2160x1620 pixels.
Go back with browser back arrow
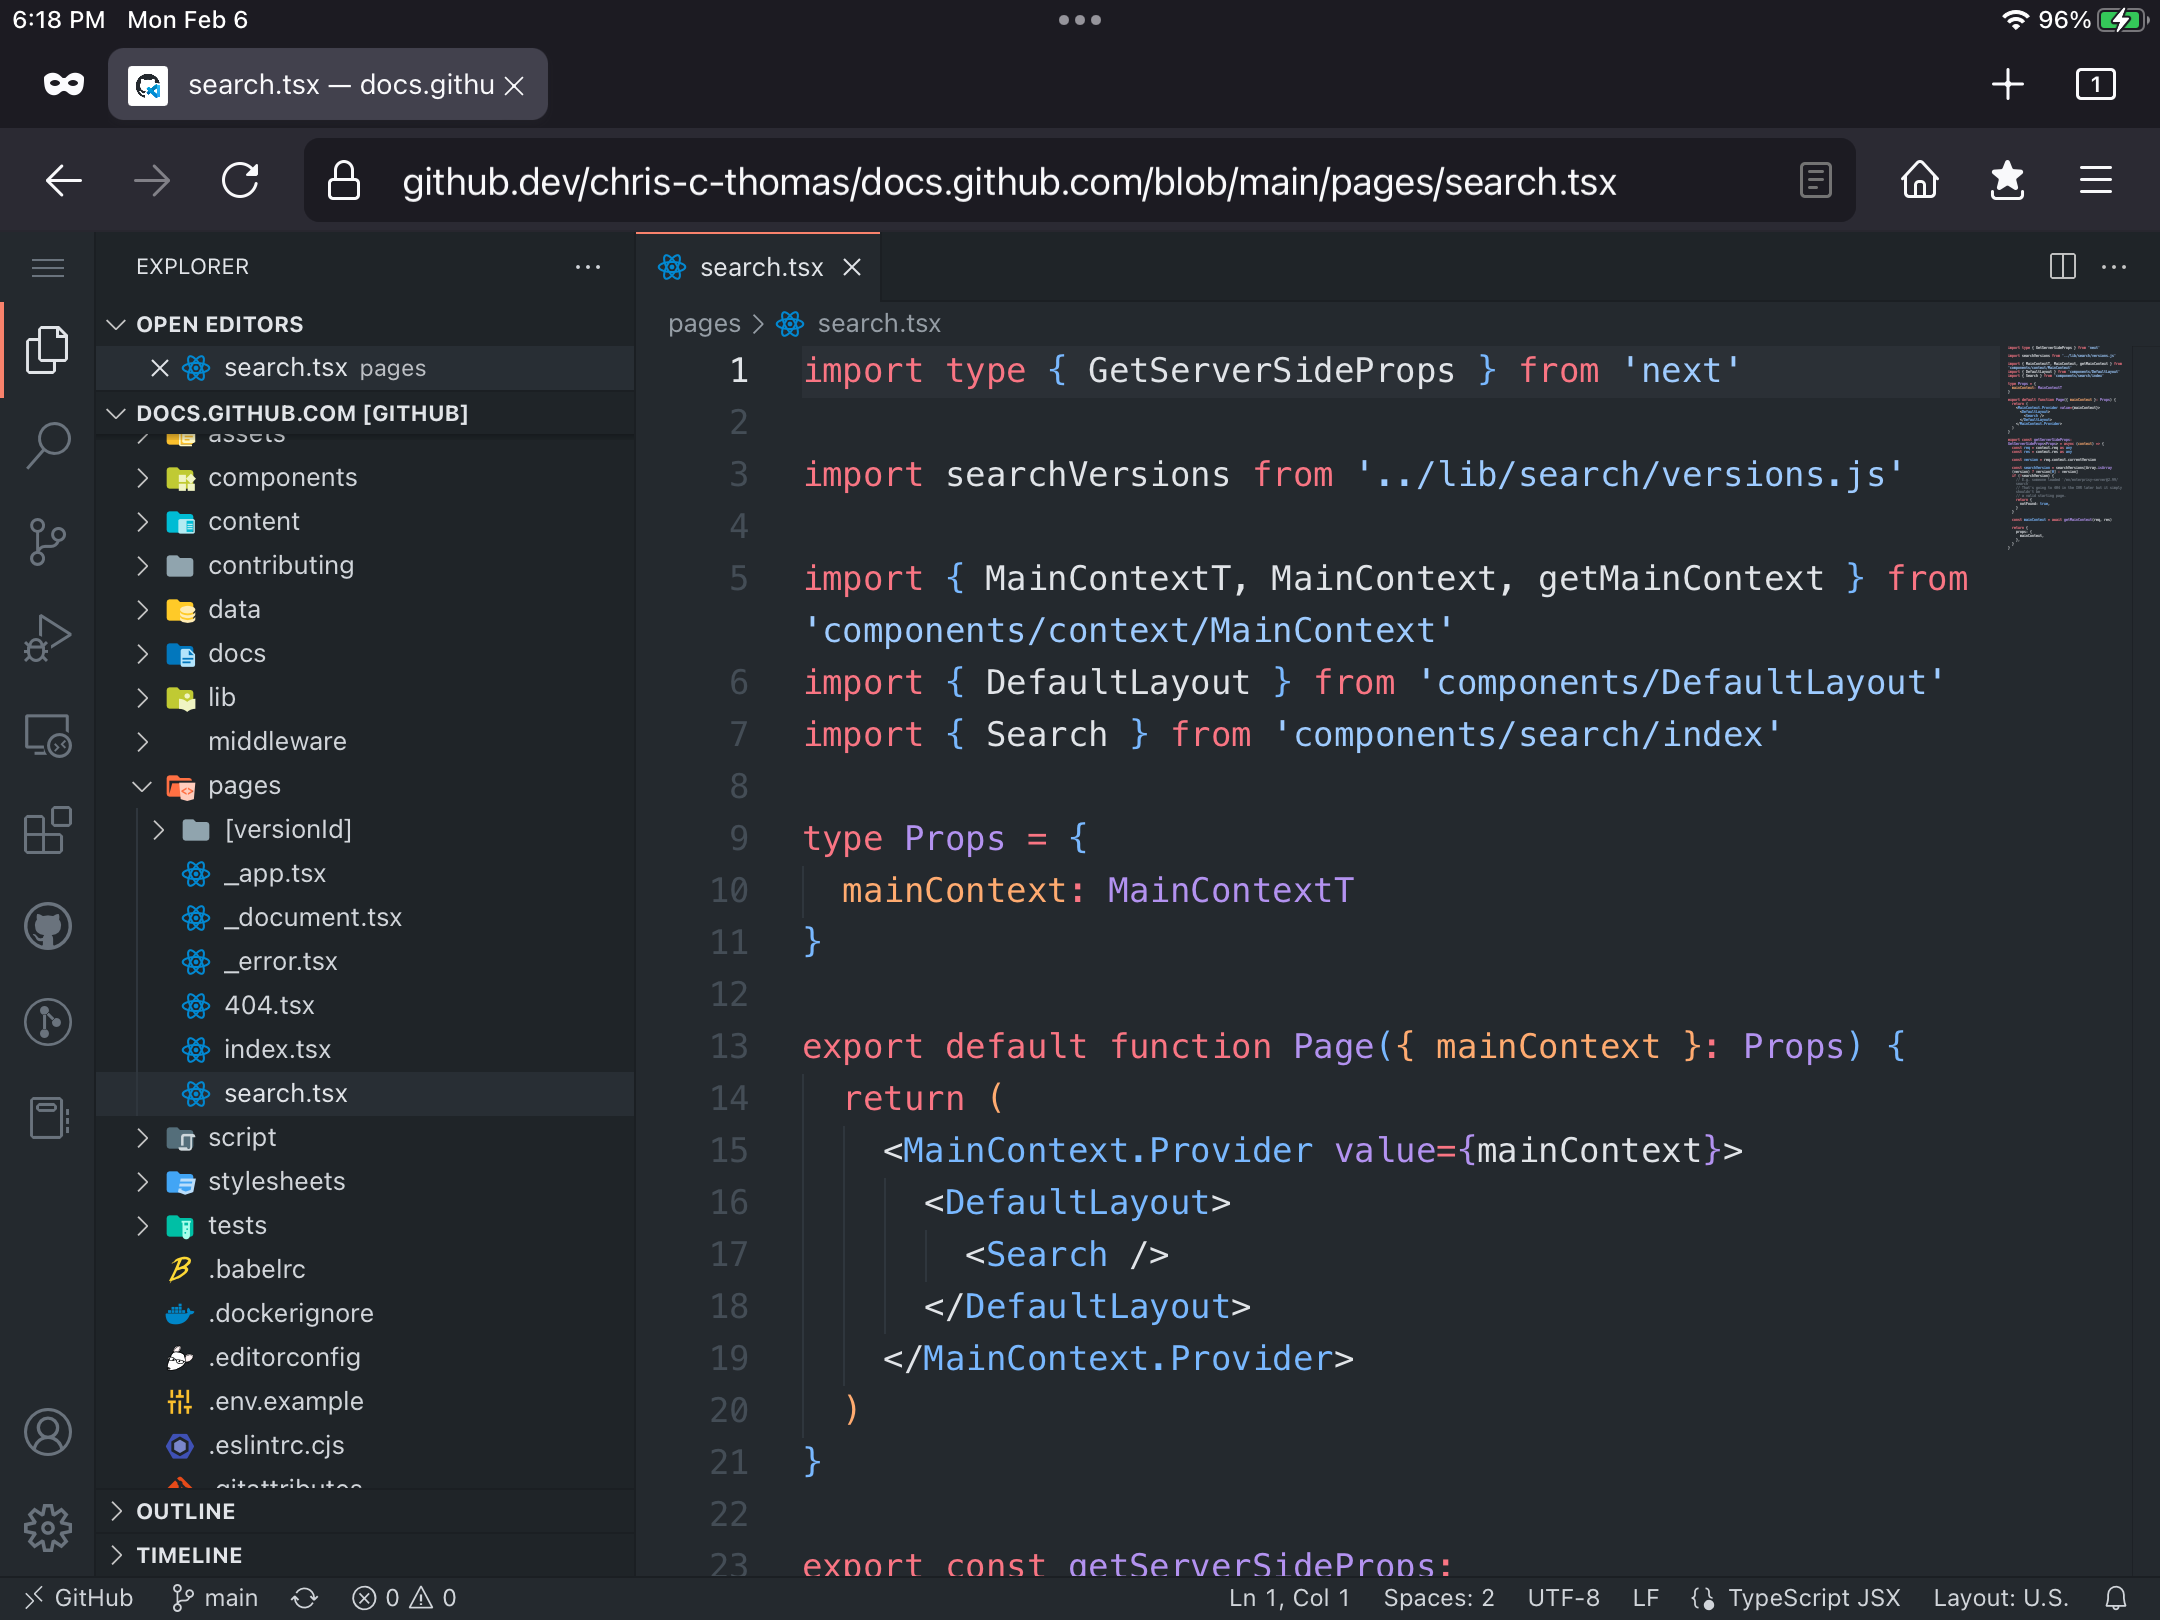(x=64, y=181)
